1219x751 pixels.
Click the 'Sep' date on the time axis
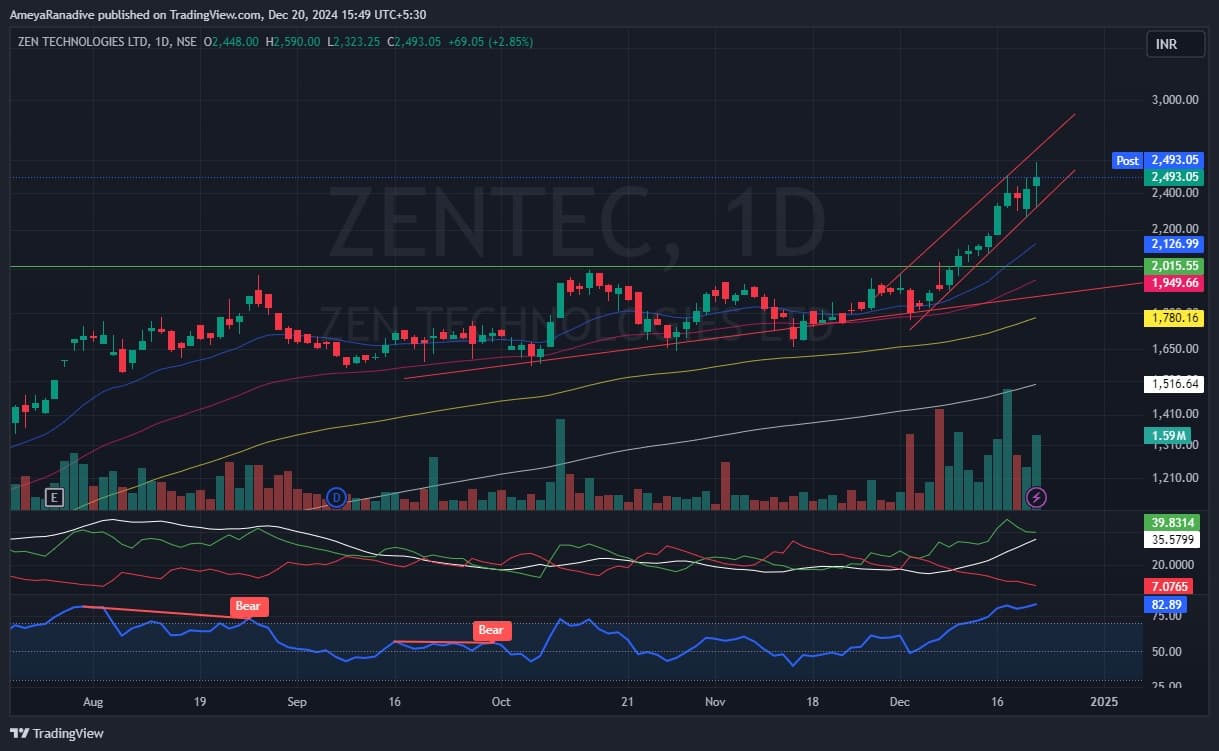coord(296,702)
